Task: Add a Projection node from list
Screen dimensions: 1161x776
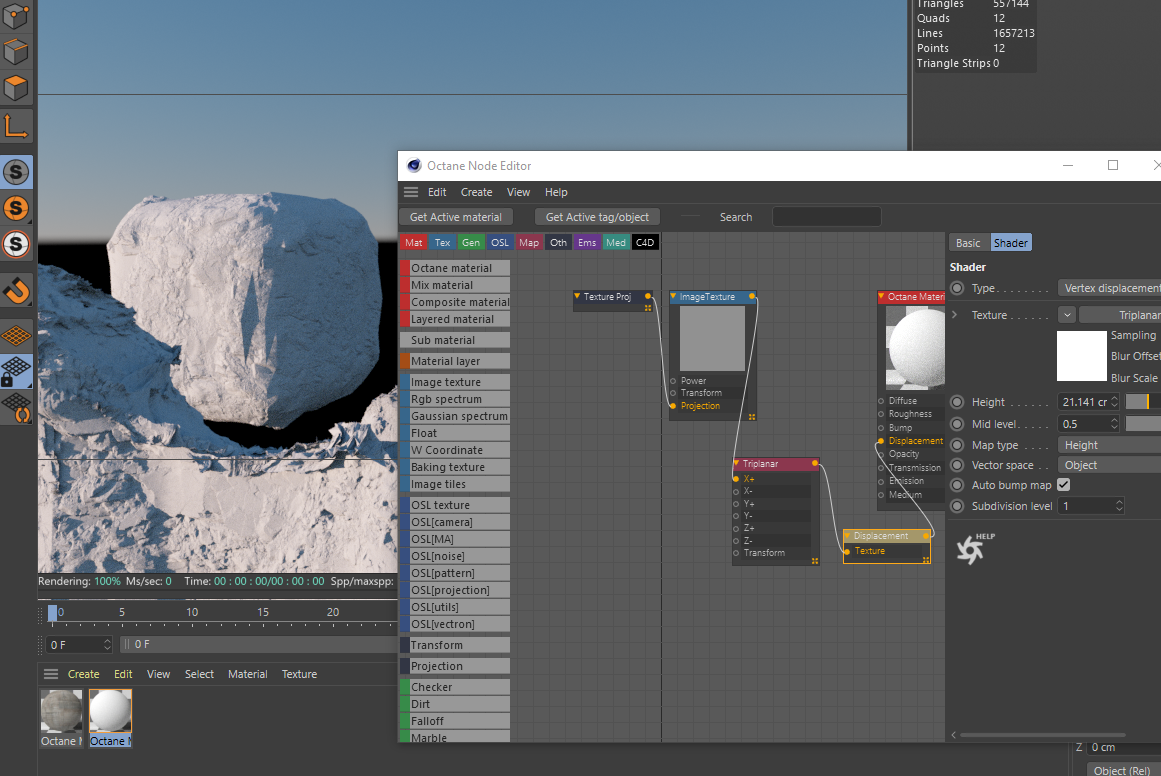Action: click(455, 666)
